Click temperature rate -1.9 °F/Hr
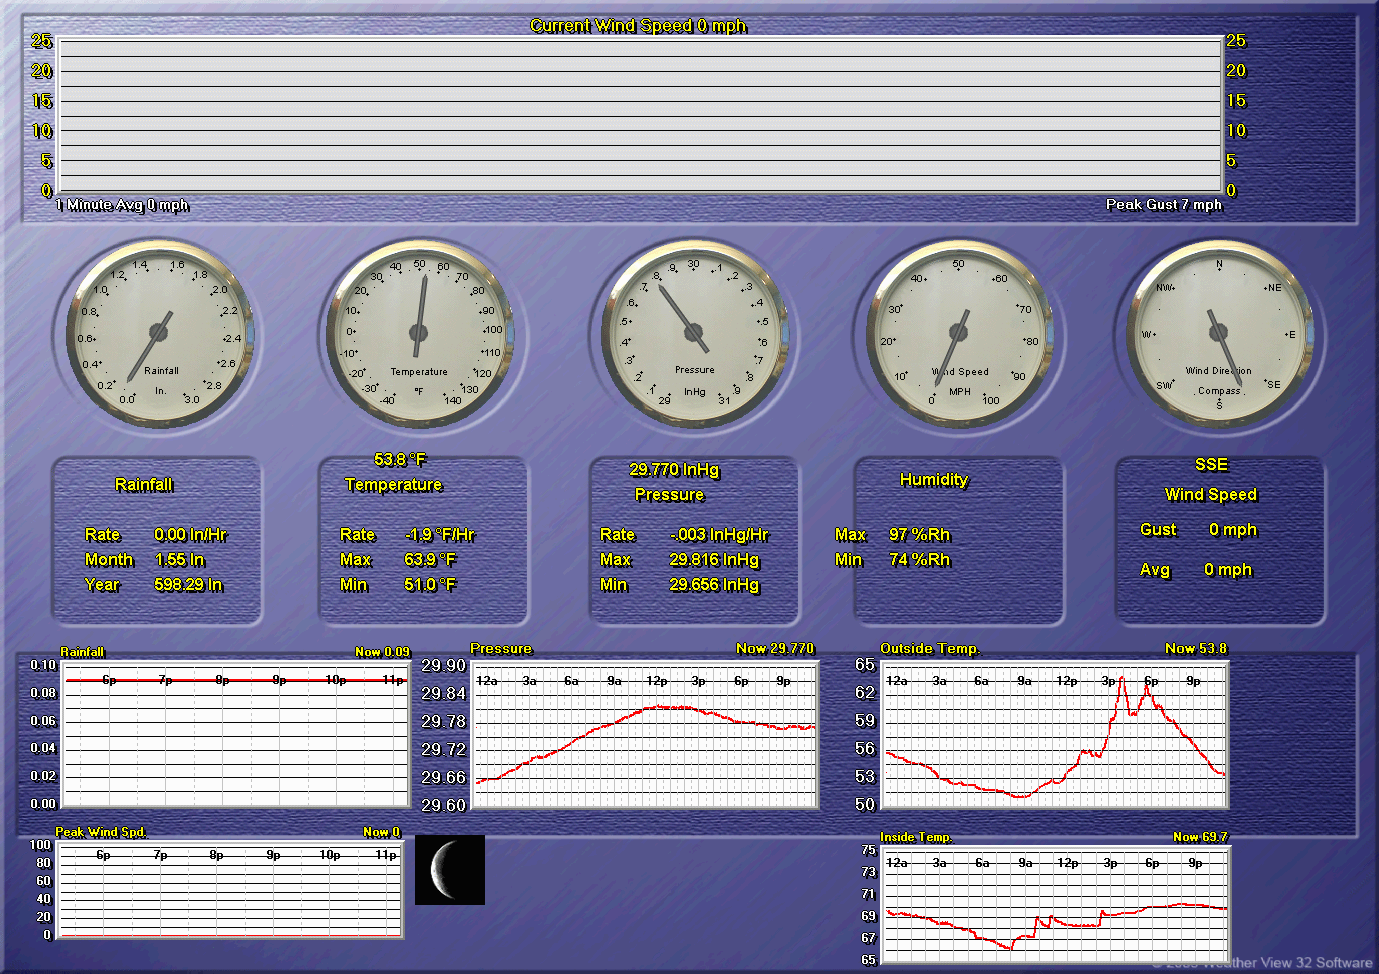The width and height of the screenshot is (1379, 974). 440,535
